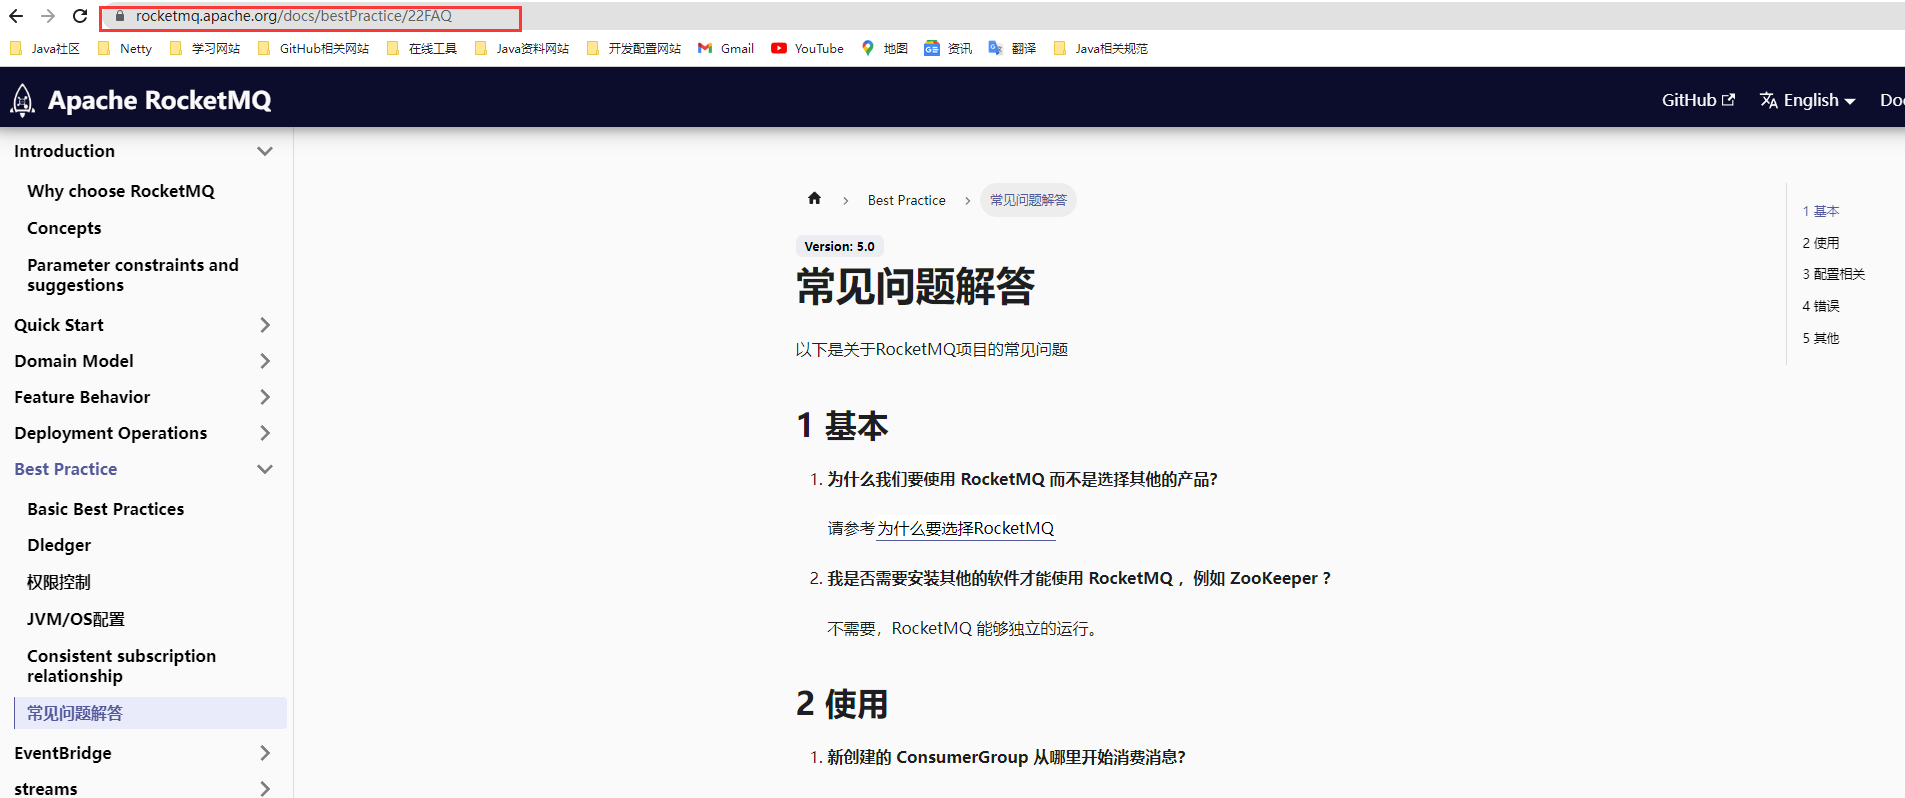Screen dimensions: 1905x798
Task: Open Why choose RocketMQ page
Action: pos(121,191)
